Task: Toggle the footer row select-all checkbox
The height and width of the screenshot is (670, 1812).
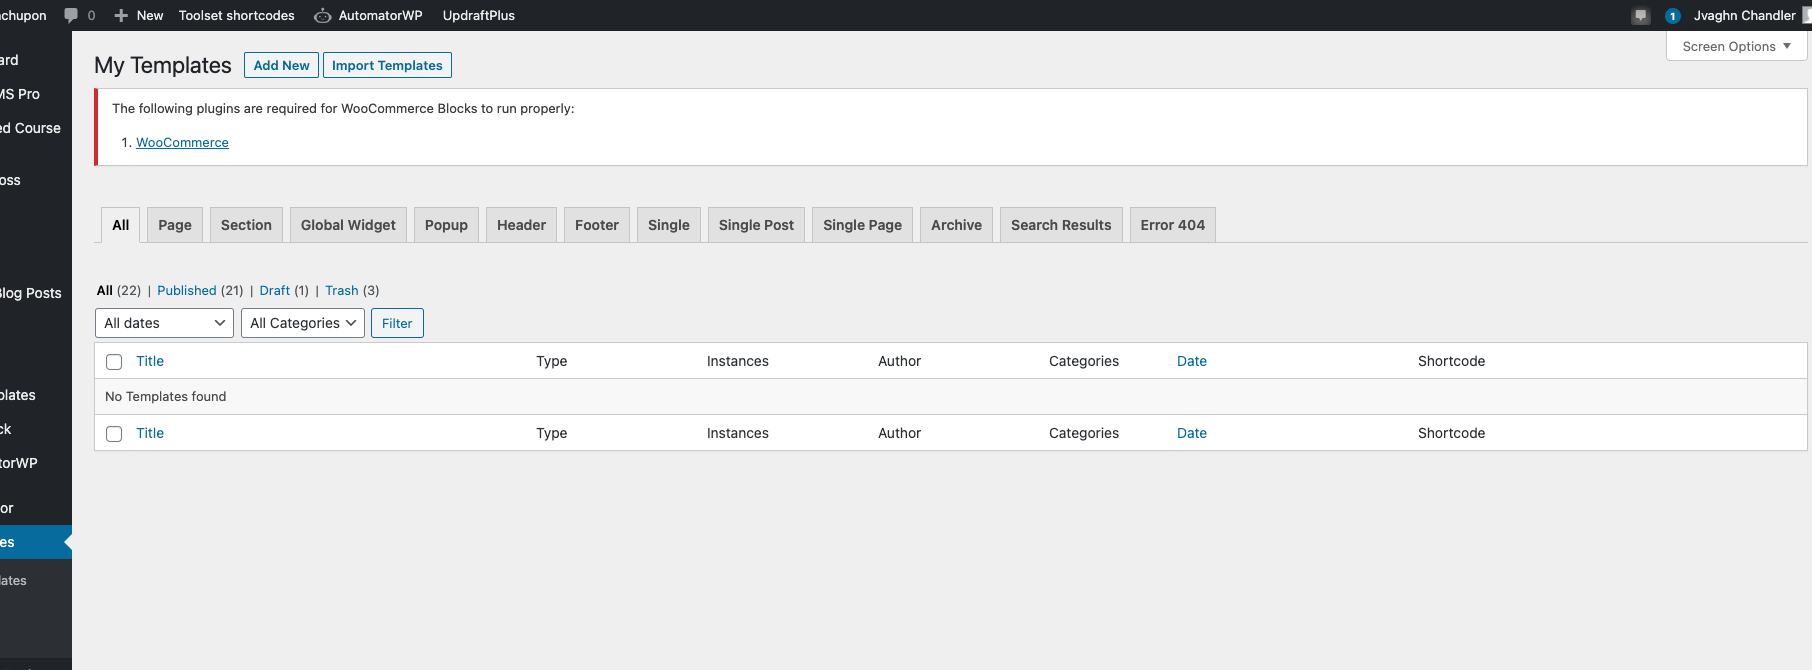Action: pos(114,434)
